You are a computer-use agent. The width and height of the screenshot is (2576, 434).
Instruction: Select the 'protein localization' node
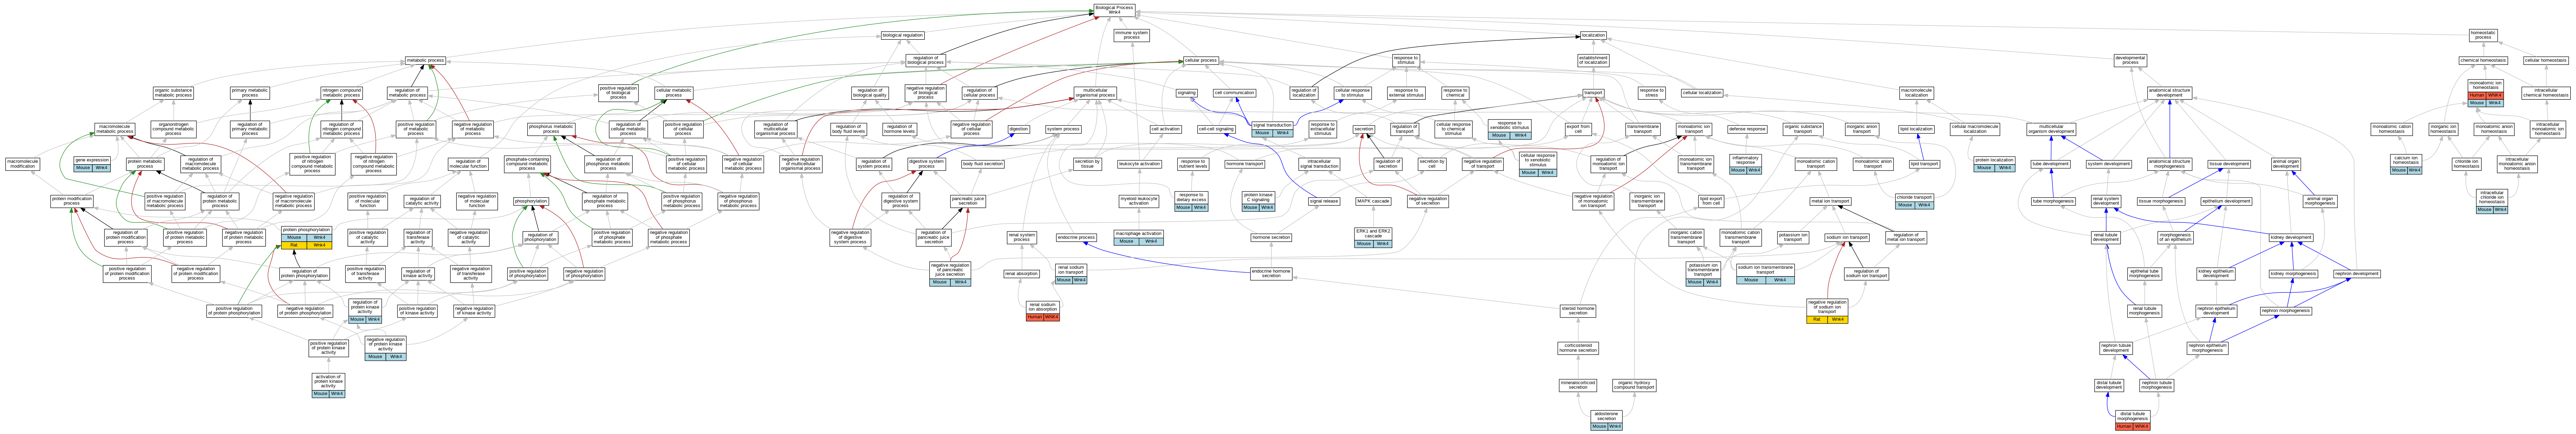pos(1994,163)
